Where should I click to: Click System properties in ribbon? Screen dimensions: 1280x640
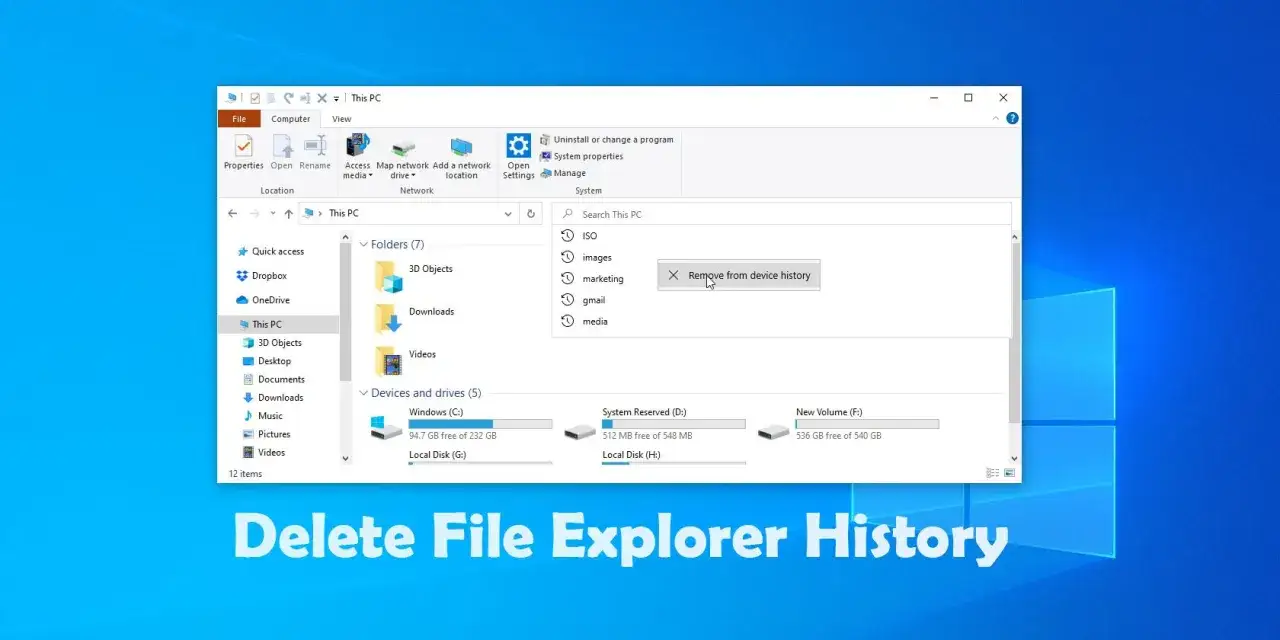pos(581,156)
